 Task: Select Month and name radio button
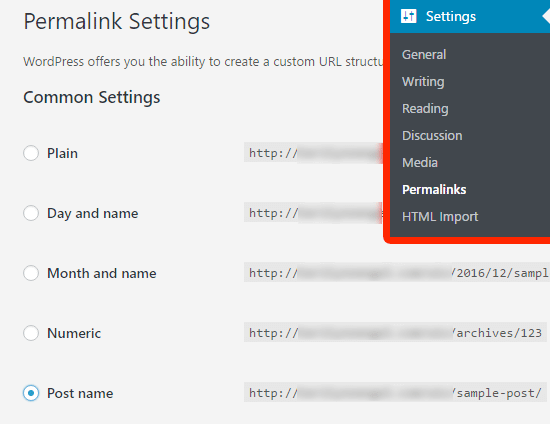click(x=31, y=273)
